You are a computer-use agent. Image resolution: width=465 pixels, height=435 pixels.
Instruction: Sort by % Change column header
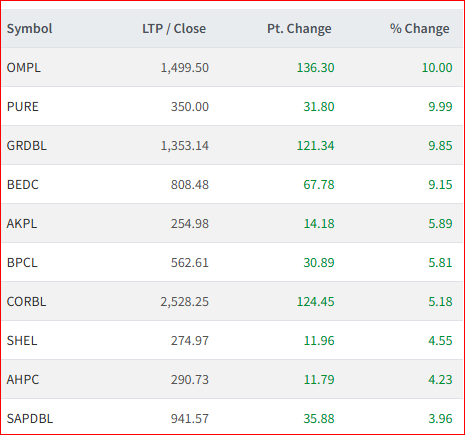click(420, 29)
